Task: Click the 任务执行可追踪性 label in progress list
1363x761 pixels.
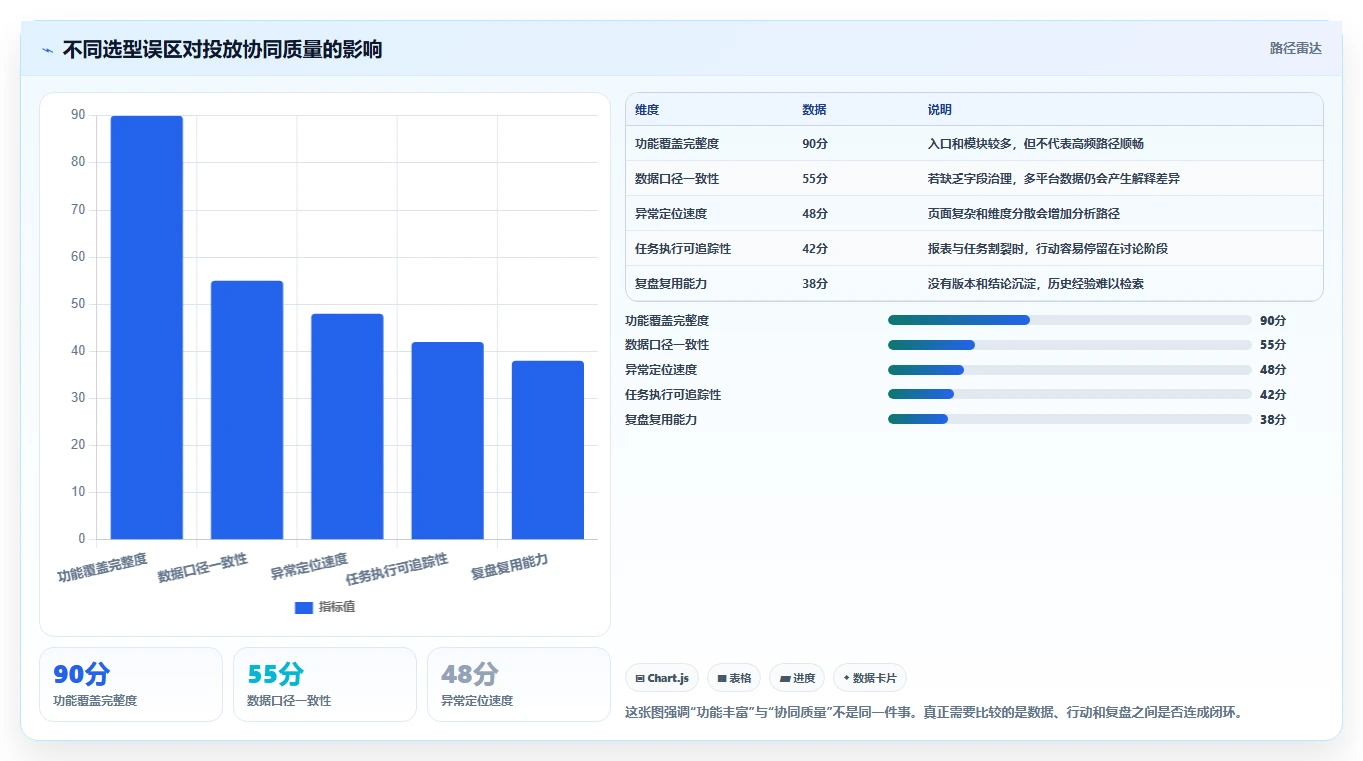Action: click(x=673, y=395)
